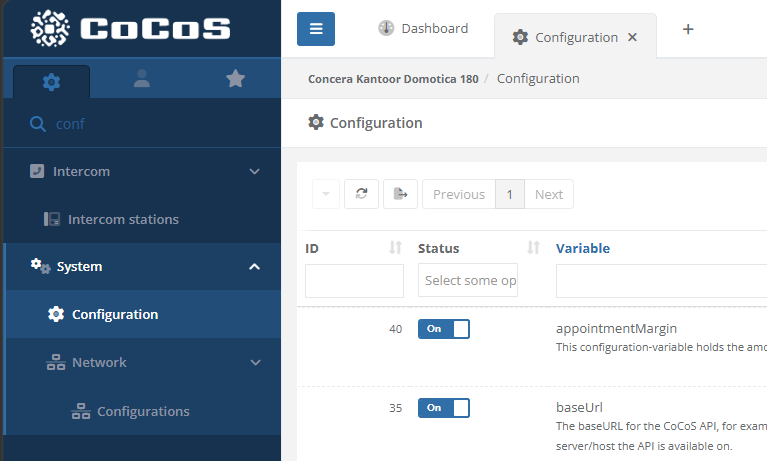Click Concera Kantoor Domotica 180 breadcrumb

coord(393,79)
